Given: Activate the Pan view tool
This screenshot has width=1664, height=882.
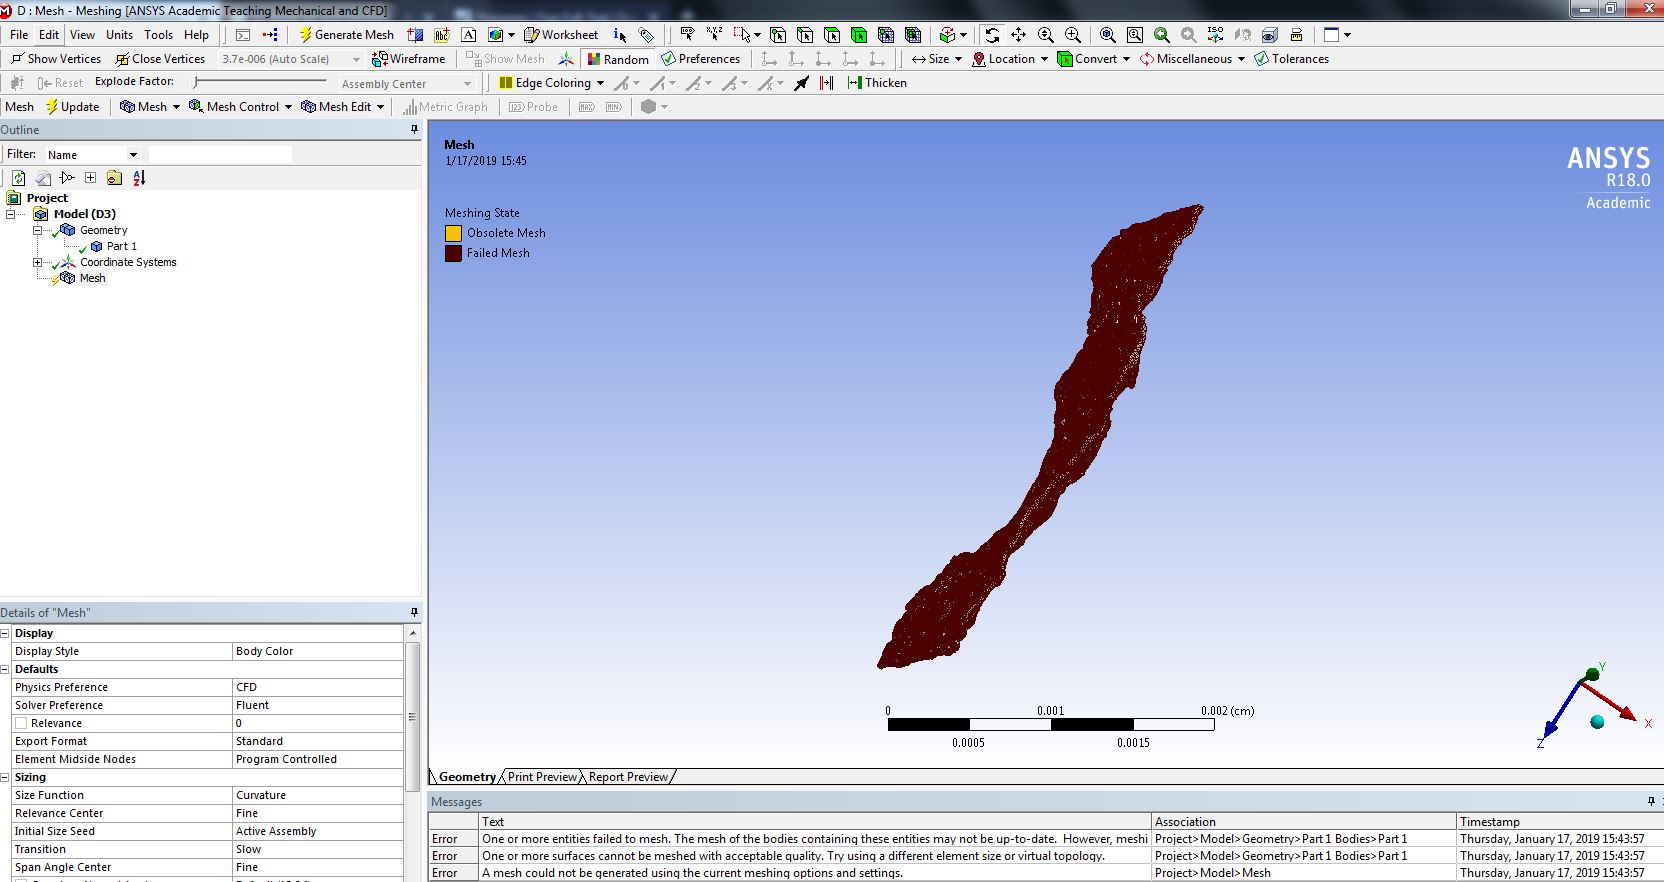Looking at the screenshot, I should point(1018,35).
